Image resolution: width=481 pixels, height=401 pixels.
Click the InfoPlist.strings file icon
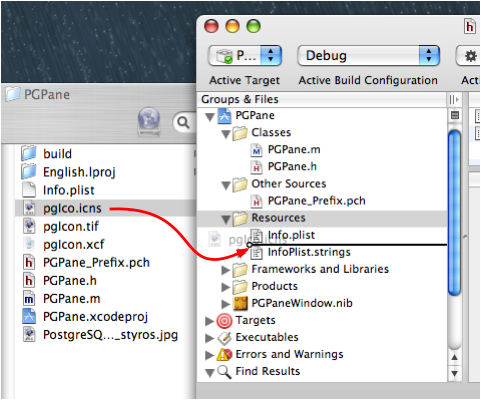(x=256, y=252)
